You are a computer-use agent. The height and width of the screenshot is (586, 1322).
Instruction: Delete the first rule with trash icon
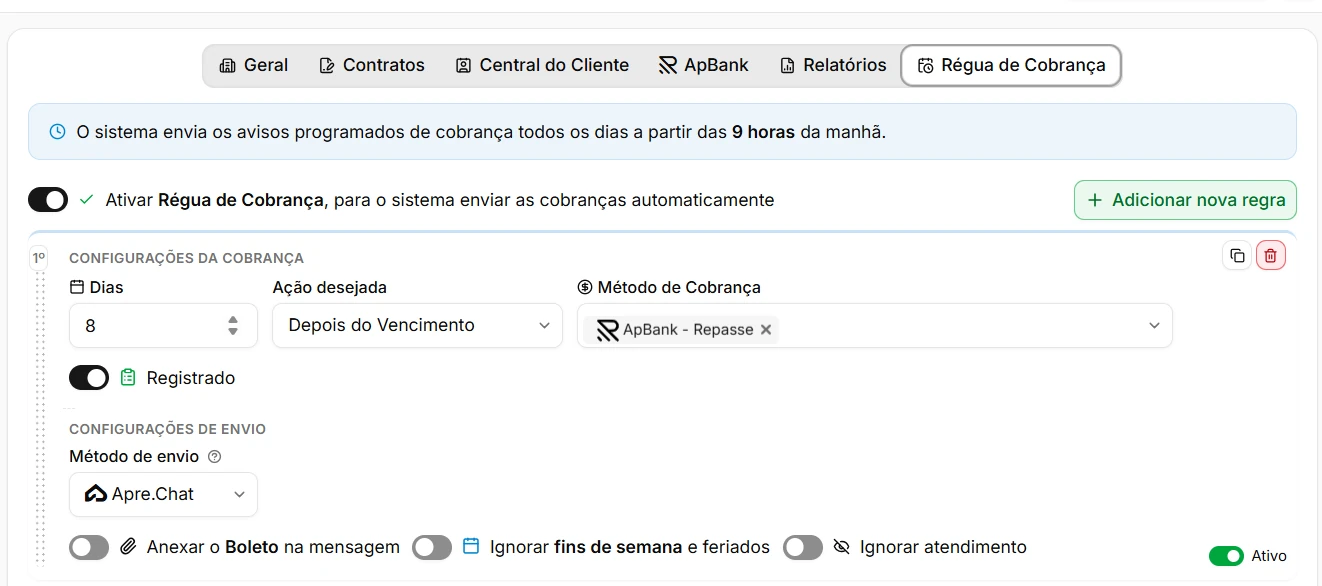(1271, 256)
